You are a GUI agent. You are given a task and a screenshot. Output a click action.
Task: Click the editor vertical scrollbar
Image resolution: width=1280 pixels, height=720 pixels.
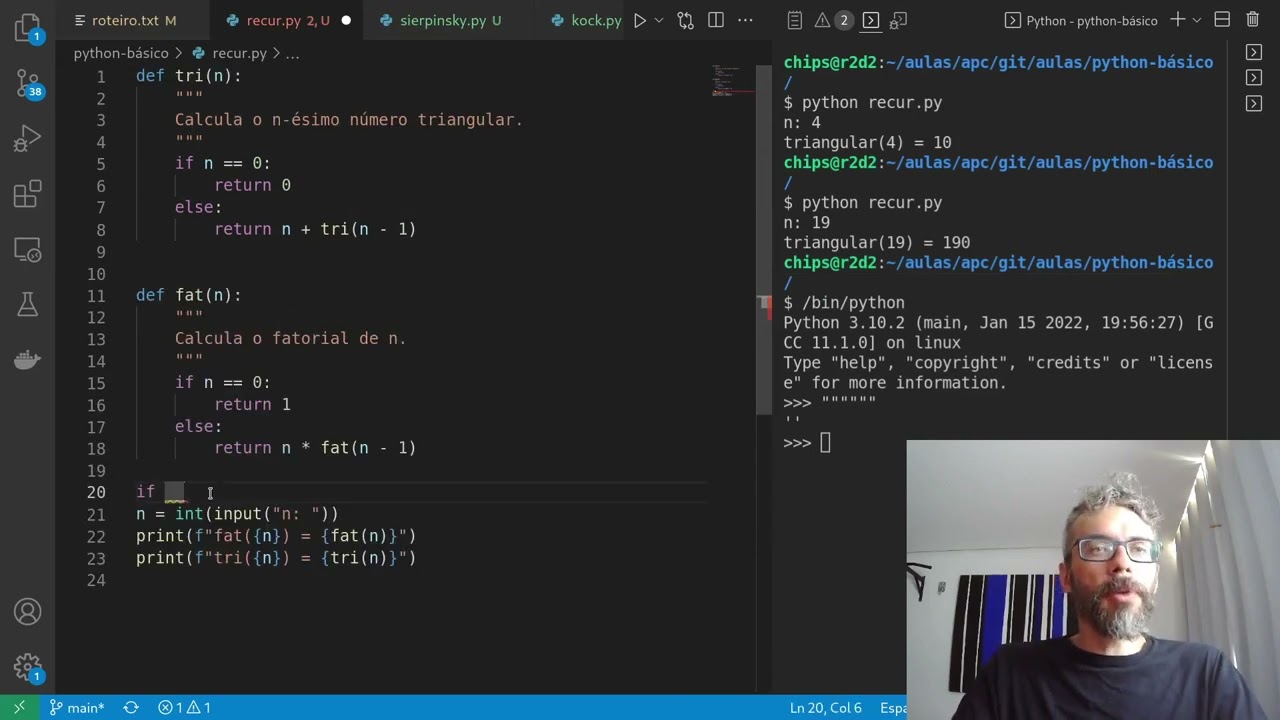[764, 240]
